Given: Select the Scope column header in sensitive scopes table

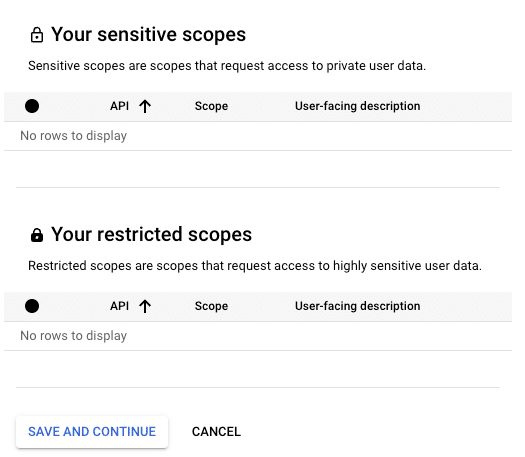Looking at the screenshot, I should click(x=211, y=106).
